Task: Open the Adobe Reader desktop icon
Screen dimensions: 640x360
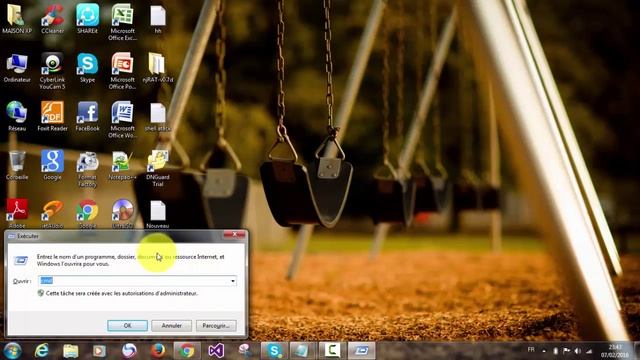Action: pos(17,213)
